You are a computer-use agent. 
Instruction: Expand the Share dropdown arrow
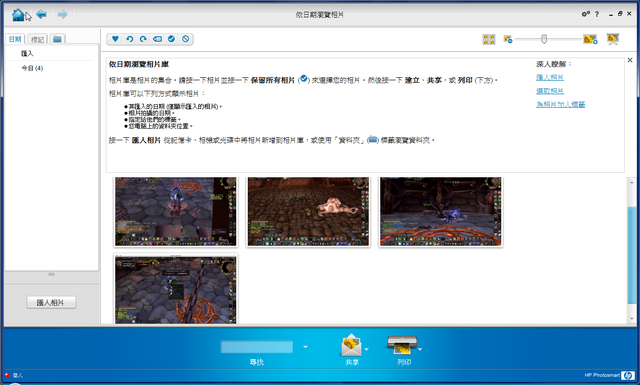[367, 349]
